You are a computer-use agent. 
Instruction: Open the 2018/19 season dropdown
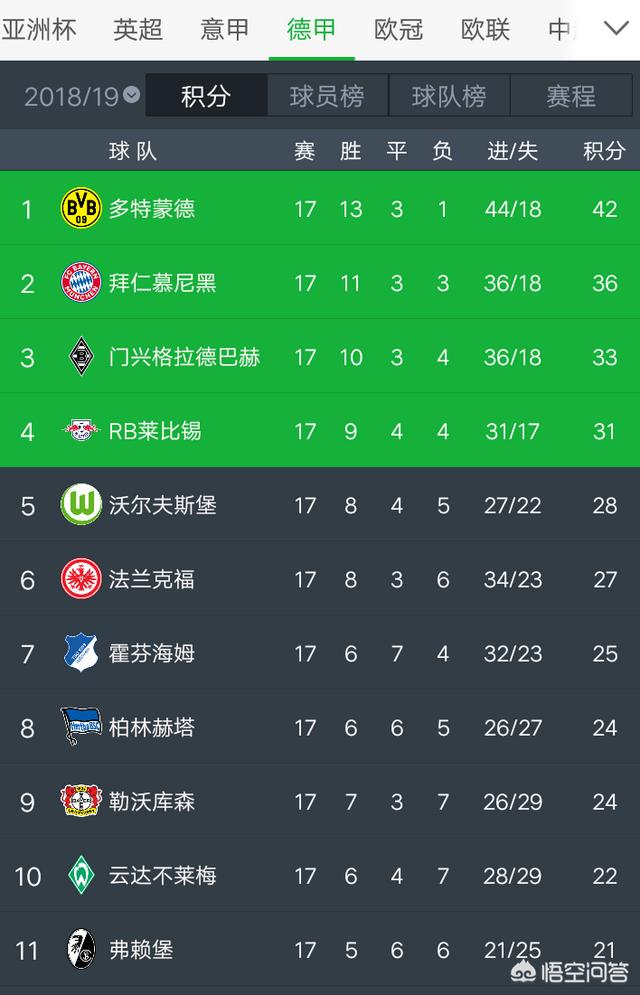tap(82, 96)
